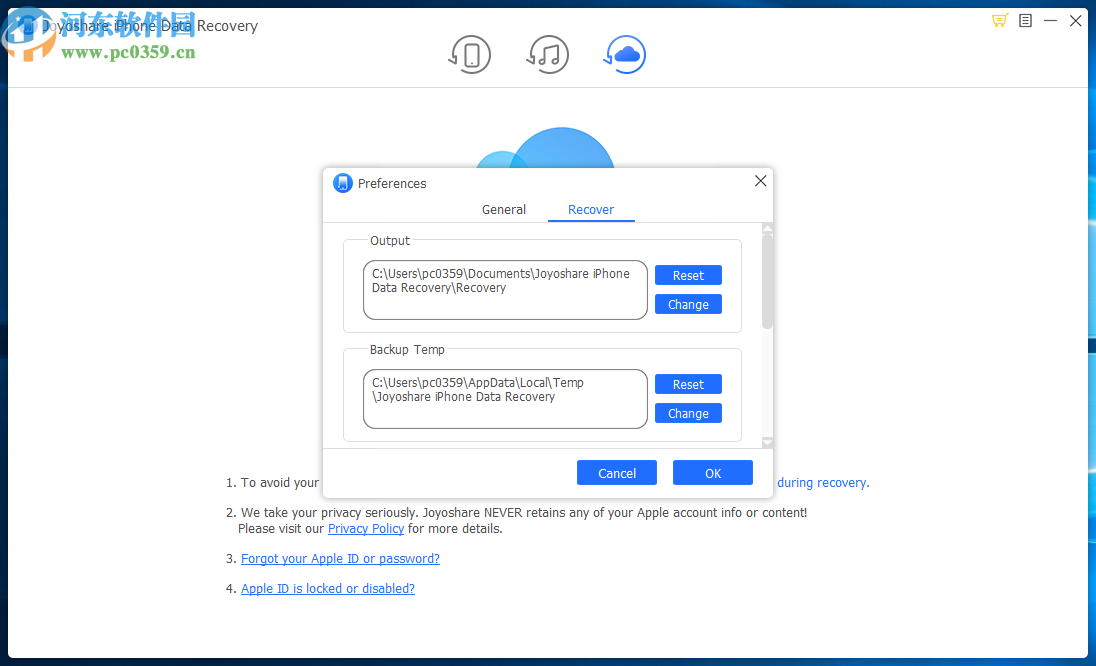Cancel the preferences changes
The height and width of the screenshot is (666, 1096).
[616, 472]
